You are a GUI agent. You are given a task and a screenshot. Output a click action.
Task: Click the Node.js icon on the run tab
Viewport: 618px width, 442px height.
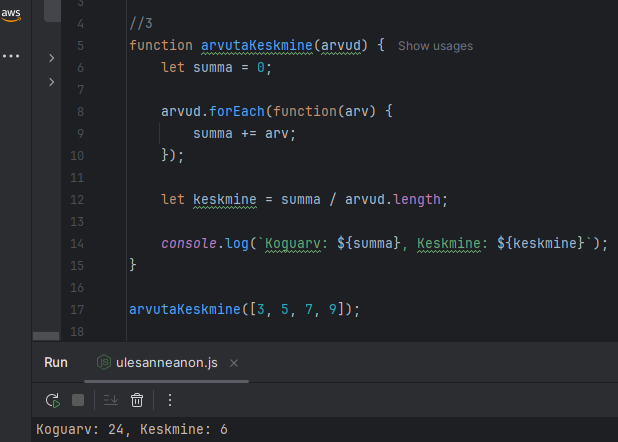click(x=104, y=362)
